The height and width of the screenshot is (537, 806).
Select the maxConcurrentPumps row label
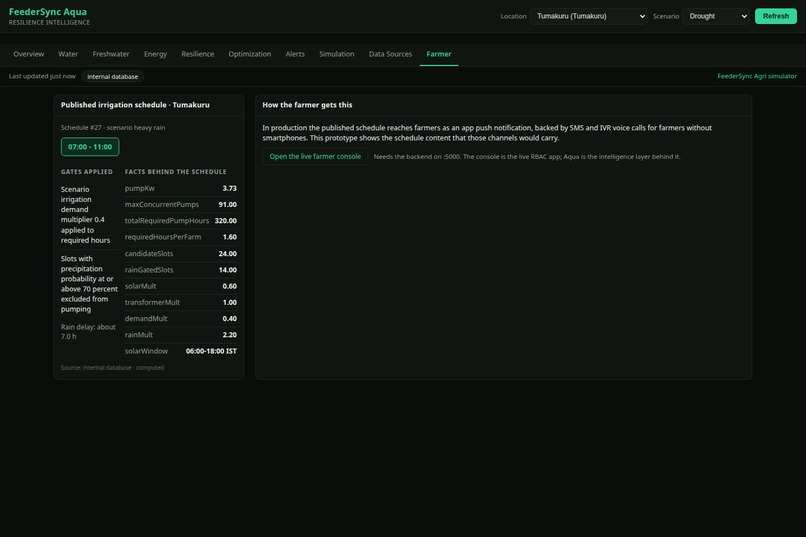click(x=161, y=205)
